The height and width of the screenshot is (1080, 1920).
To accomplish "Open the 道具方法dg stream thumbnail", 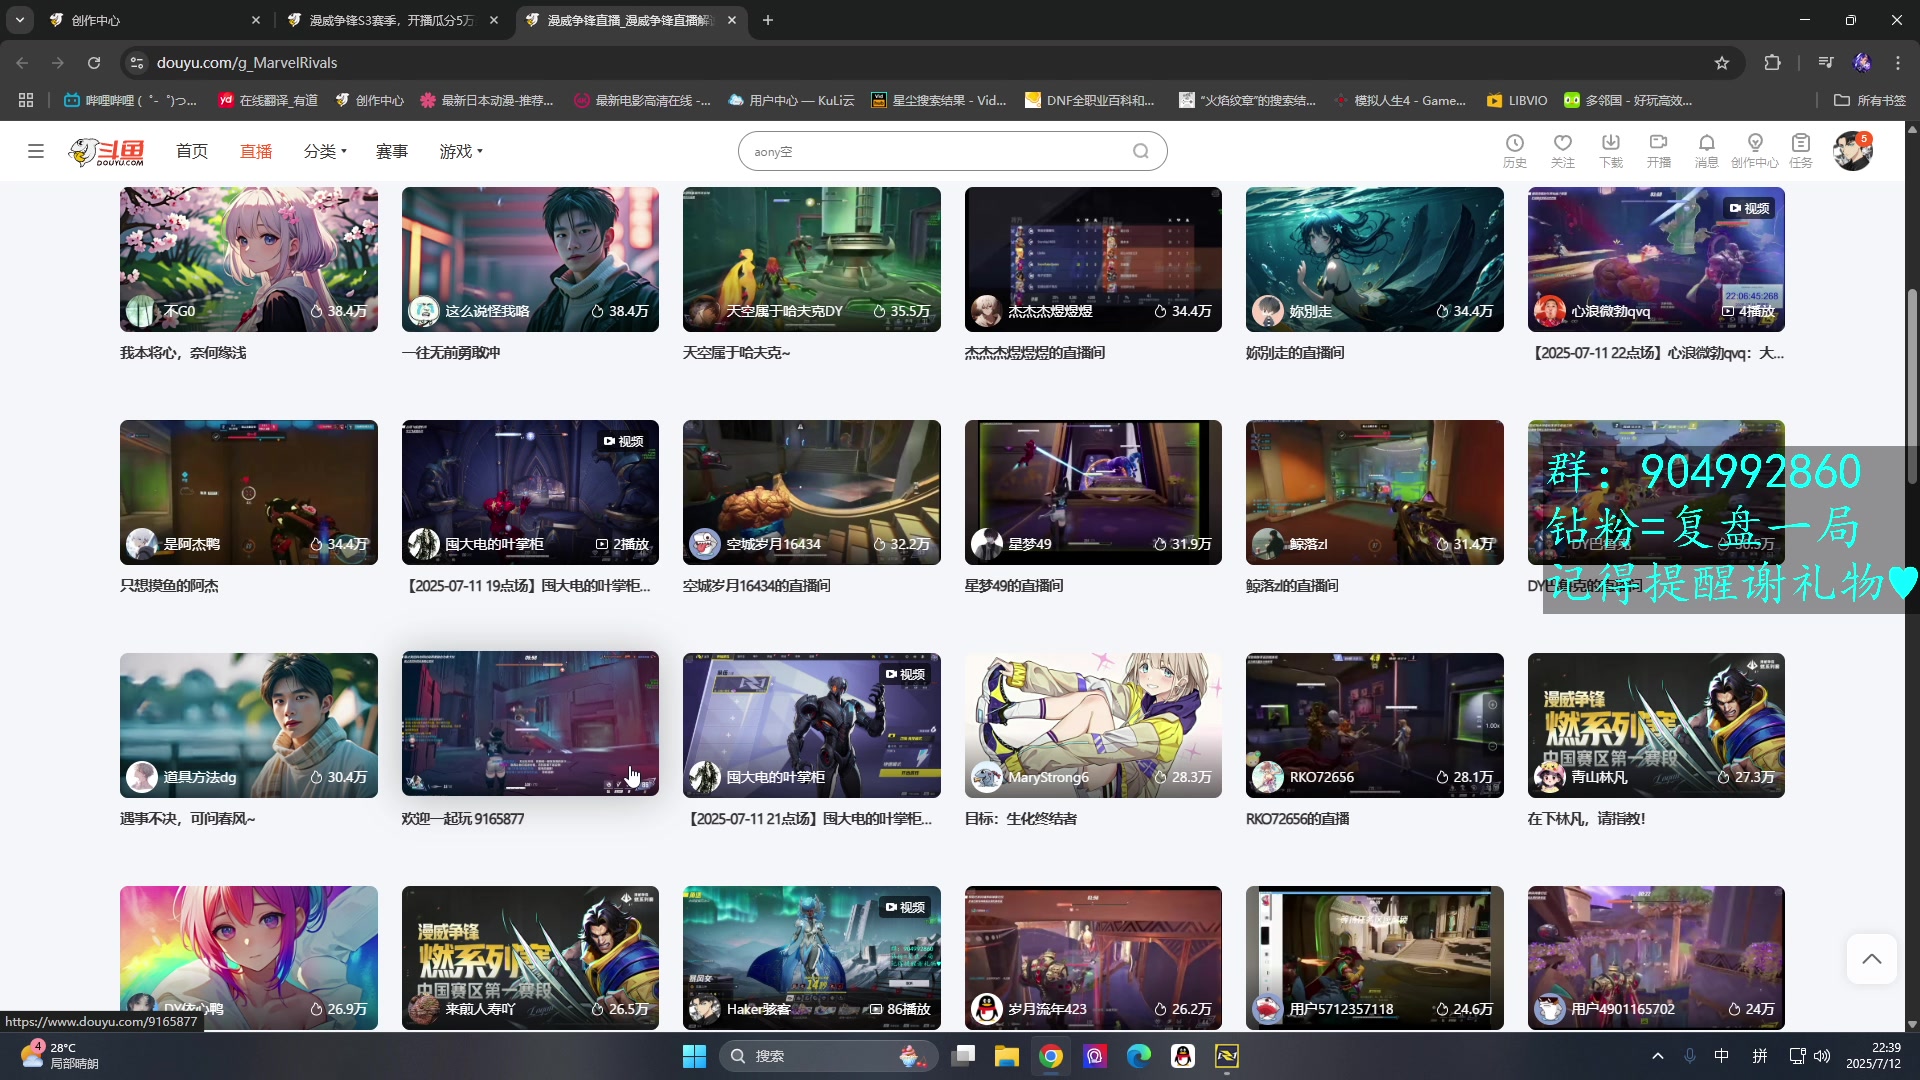I will (x=248, y=725).
